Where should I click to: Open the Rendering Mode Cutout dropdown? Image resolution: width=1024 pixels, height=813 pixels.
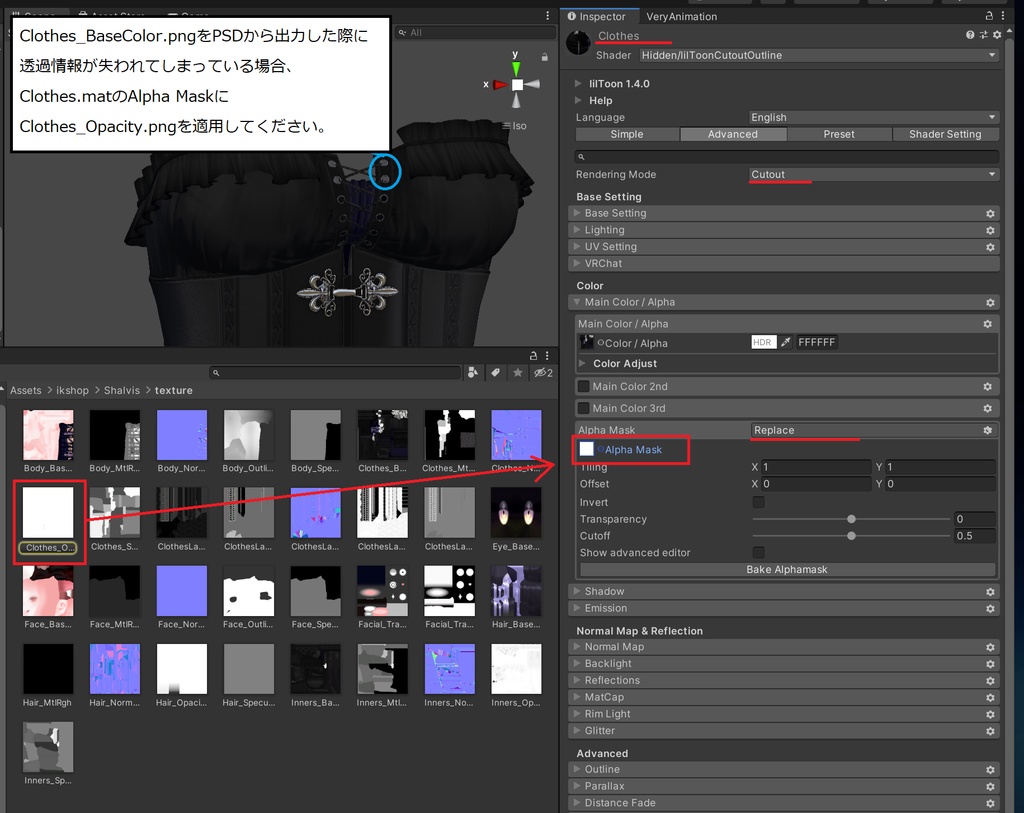(870, 174)
